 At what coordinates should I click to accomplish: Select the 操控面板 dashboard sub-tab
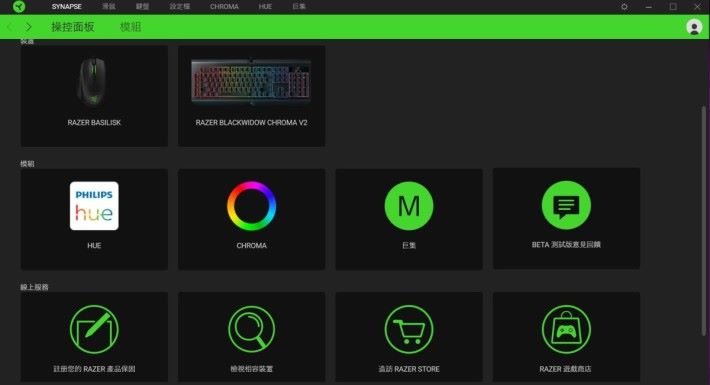[x=73, y=27]
